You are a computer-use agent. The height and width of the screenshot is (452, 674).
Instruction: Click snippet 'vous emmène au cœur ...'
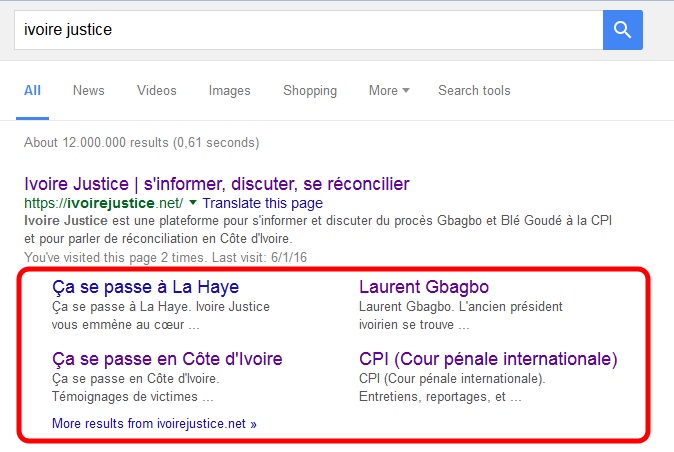(126, 324)
